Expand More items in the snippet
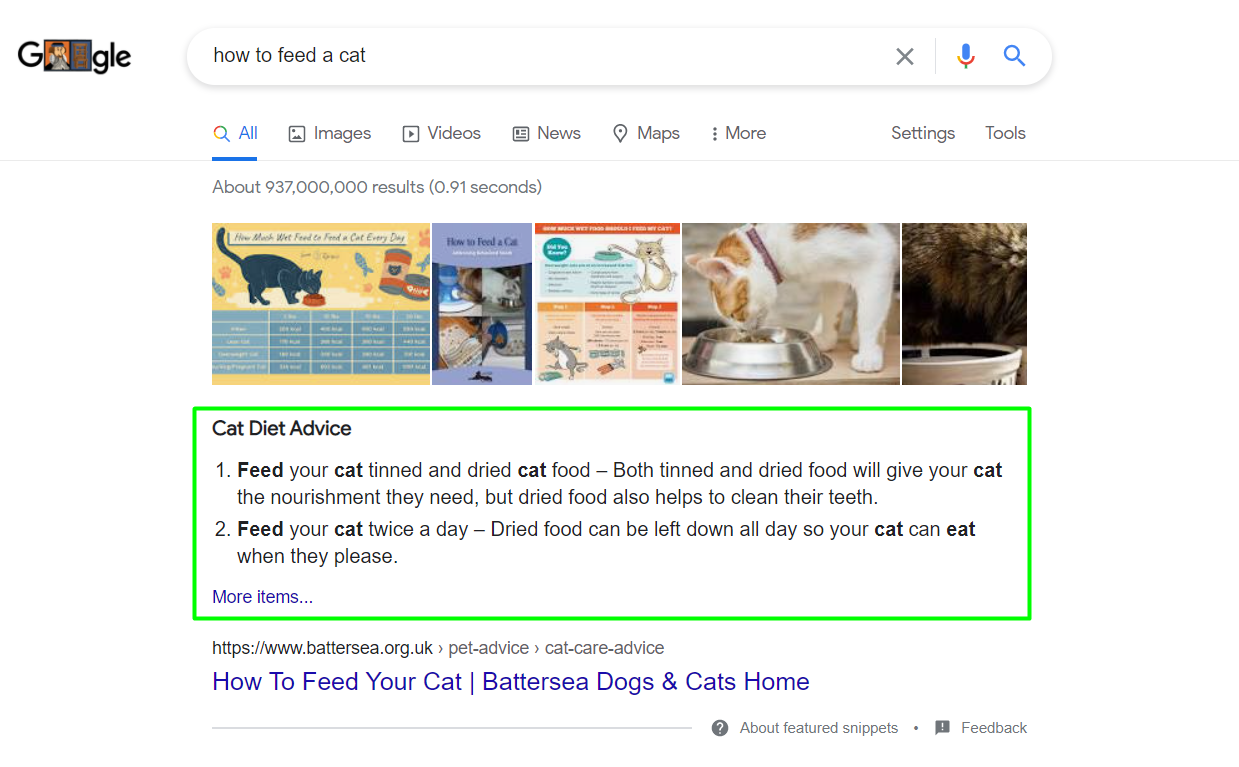This screenshot has height=767, width=1239. pyautogui.click(x=262, y=597)
